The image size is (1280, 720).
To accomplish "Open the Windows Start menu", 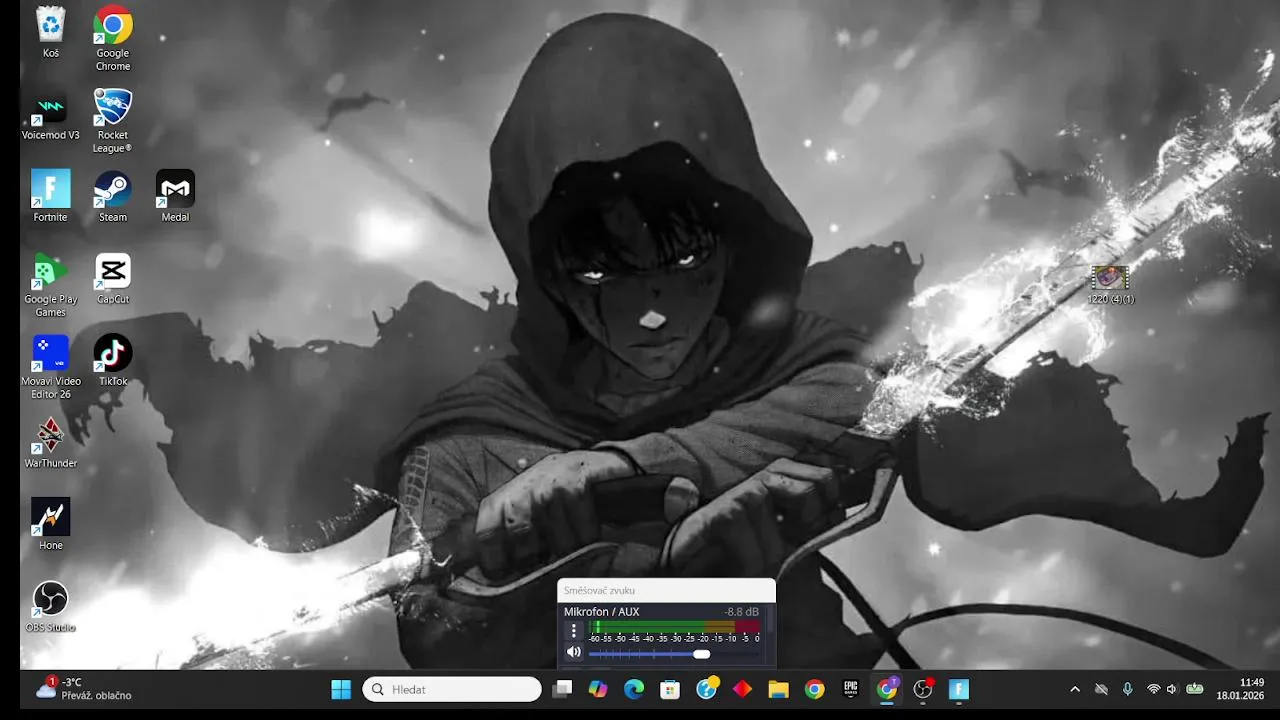I will 341,689.
